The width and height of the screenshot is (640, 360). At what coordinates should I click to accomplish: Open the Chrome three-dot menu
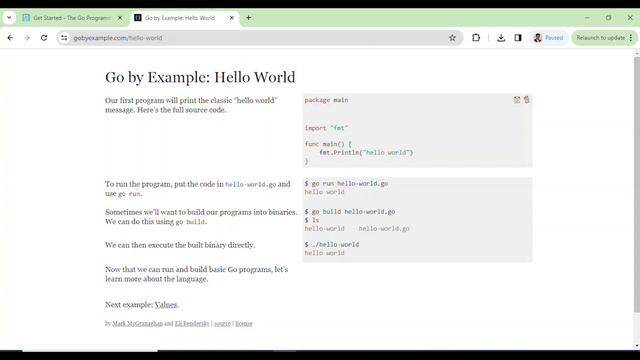pyautogui.click(x=631, y=38)
